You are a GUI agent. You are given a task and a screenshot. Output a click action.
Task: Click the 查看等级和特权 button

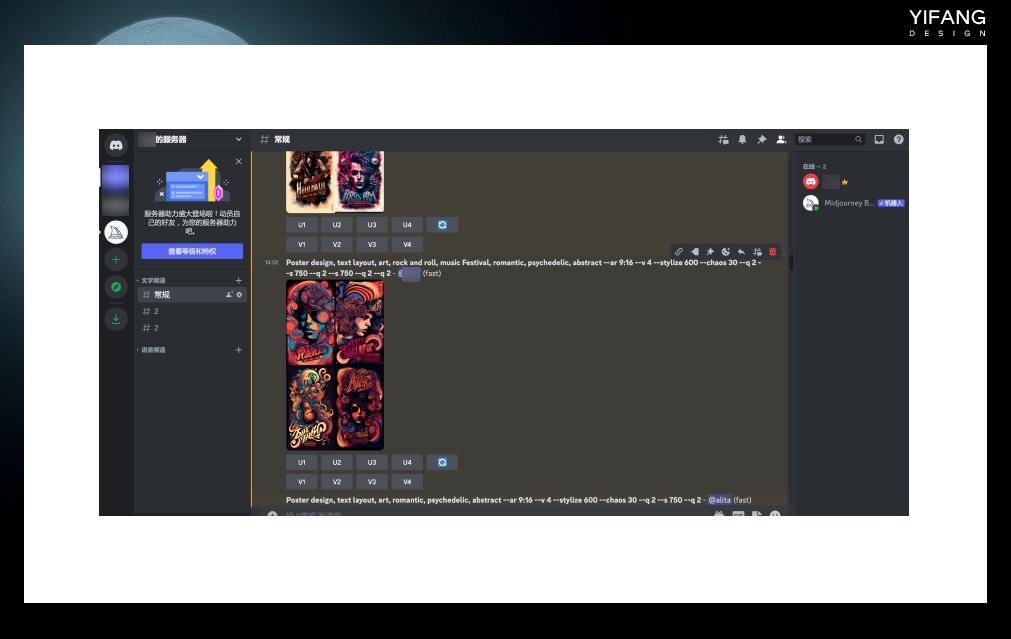click(192, 251)
